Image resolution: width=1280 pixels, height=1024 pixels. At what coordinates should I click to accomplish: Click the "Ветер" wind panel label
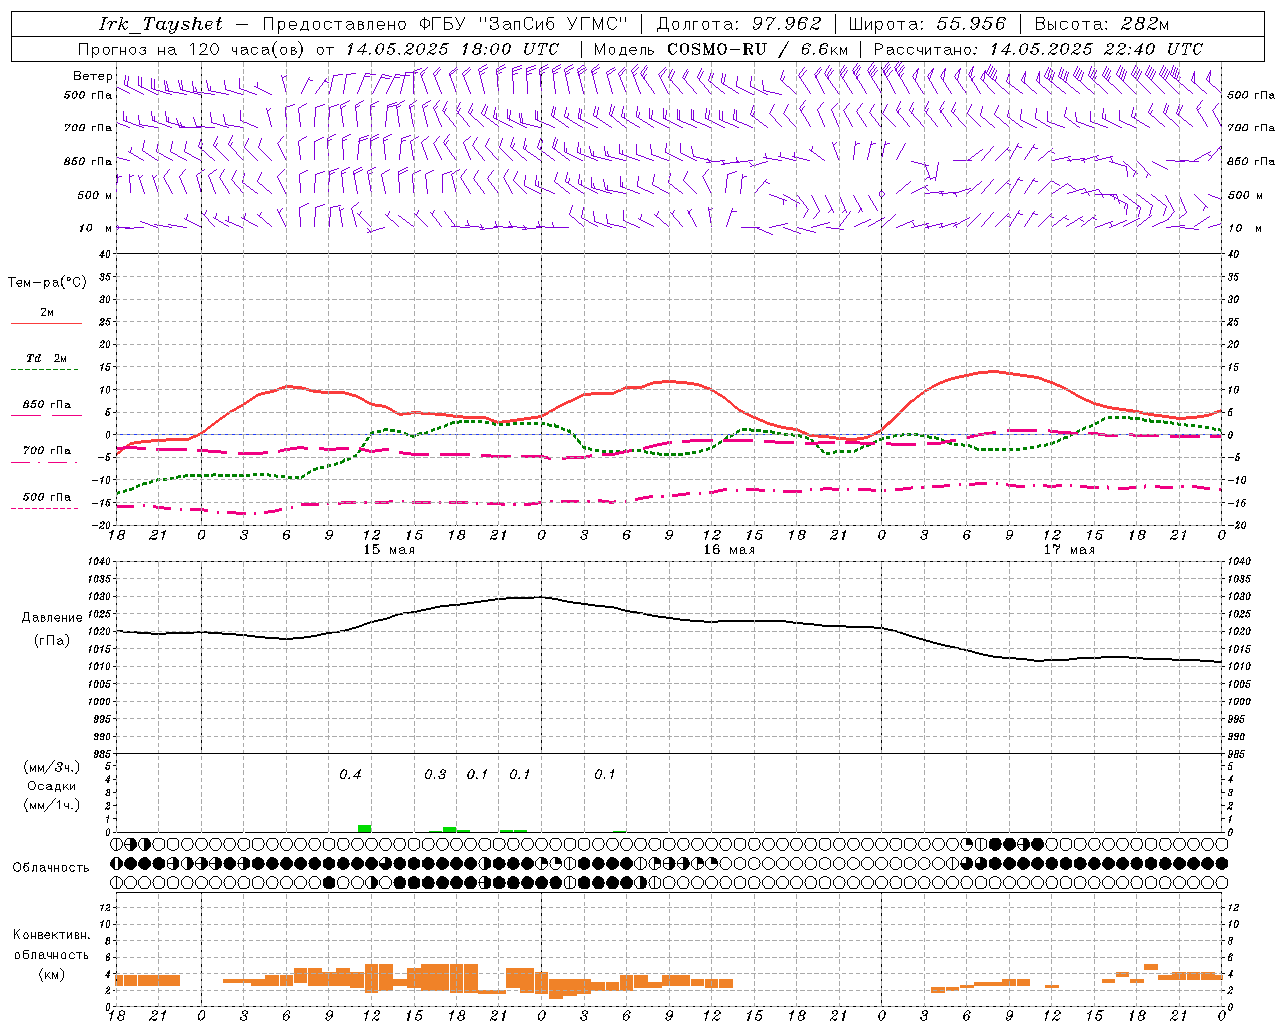tap(93, 76)
